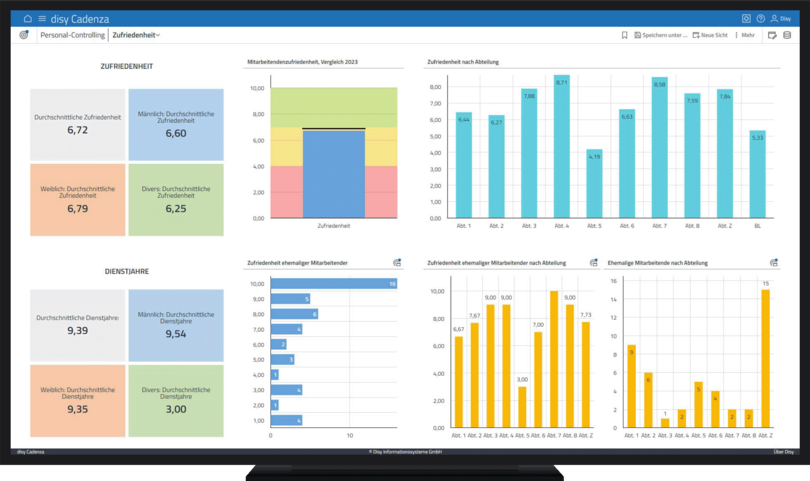
Task: Open the Disy user account menu
Action: click(780, 19)
